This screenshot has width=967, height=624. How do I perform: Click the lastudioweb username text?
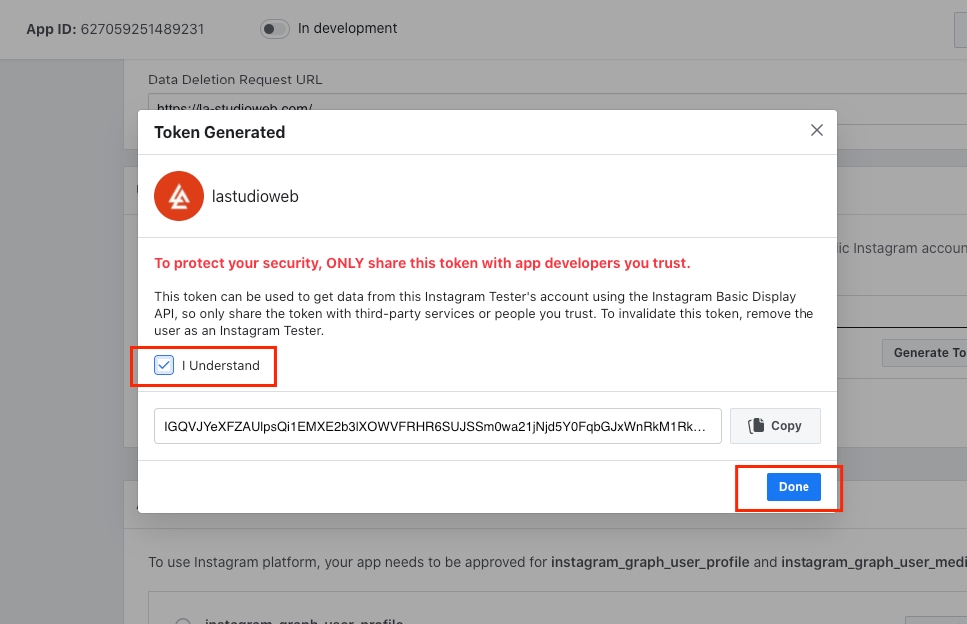pyautogui.click(x=255, y=197)
